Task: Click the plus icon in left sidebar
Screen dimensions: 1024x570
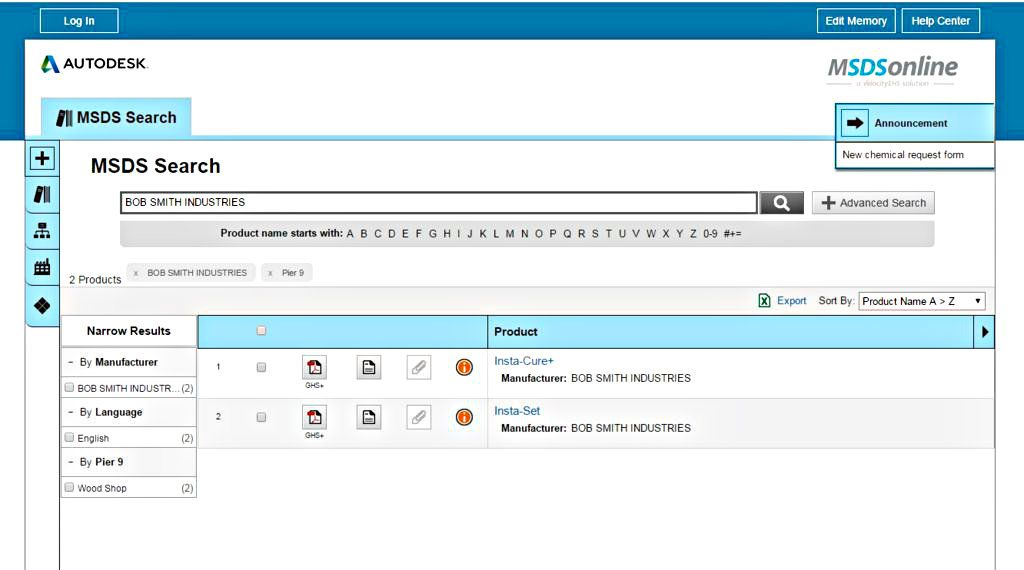Action: (42, 158)
